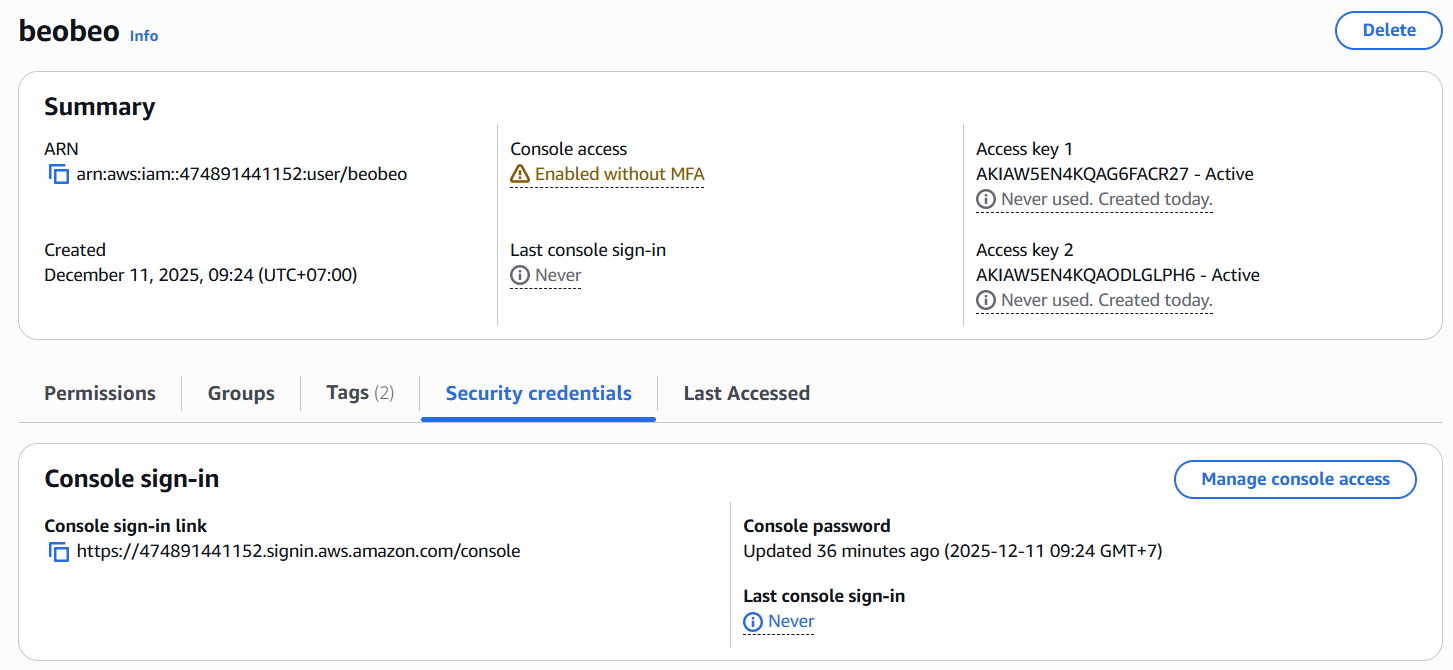Click Never under Last console sign-in in Summary
Viewport: 1453px width, 670px height.
[558, 275]
